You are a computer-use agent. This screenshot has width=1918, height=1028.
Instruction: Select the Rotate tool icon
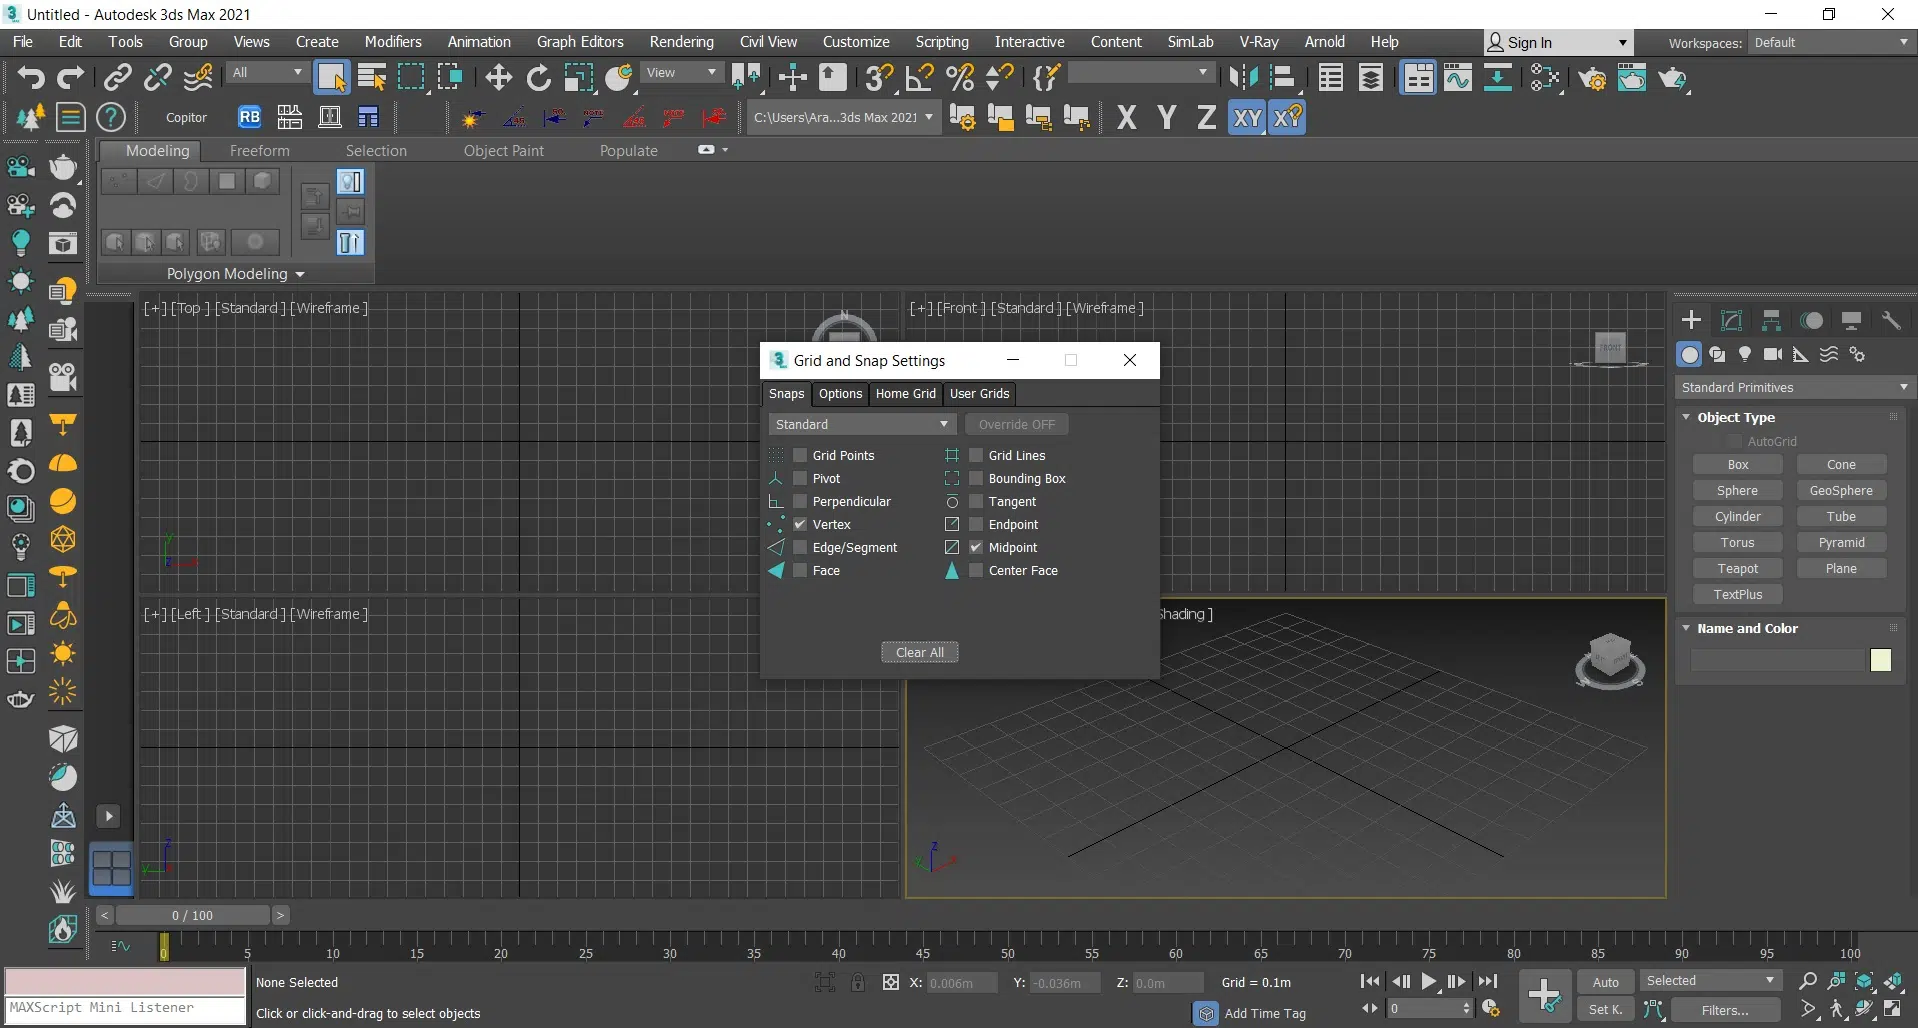tap(538, 78)
